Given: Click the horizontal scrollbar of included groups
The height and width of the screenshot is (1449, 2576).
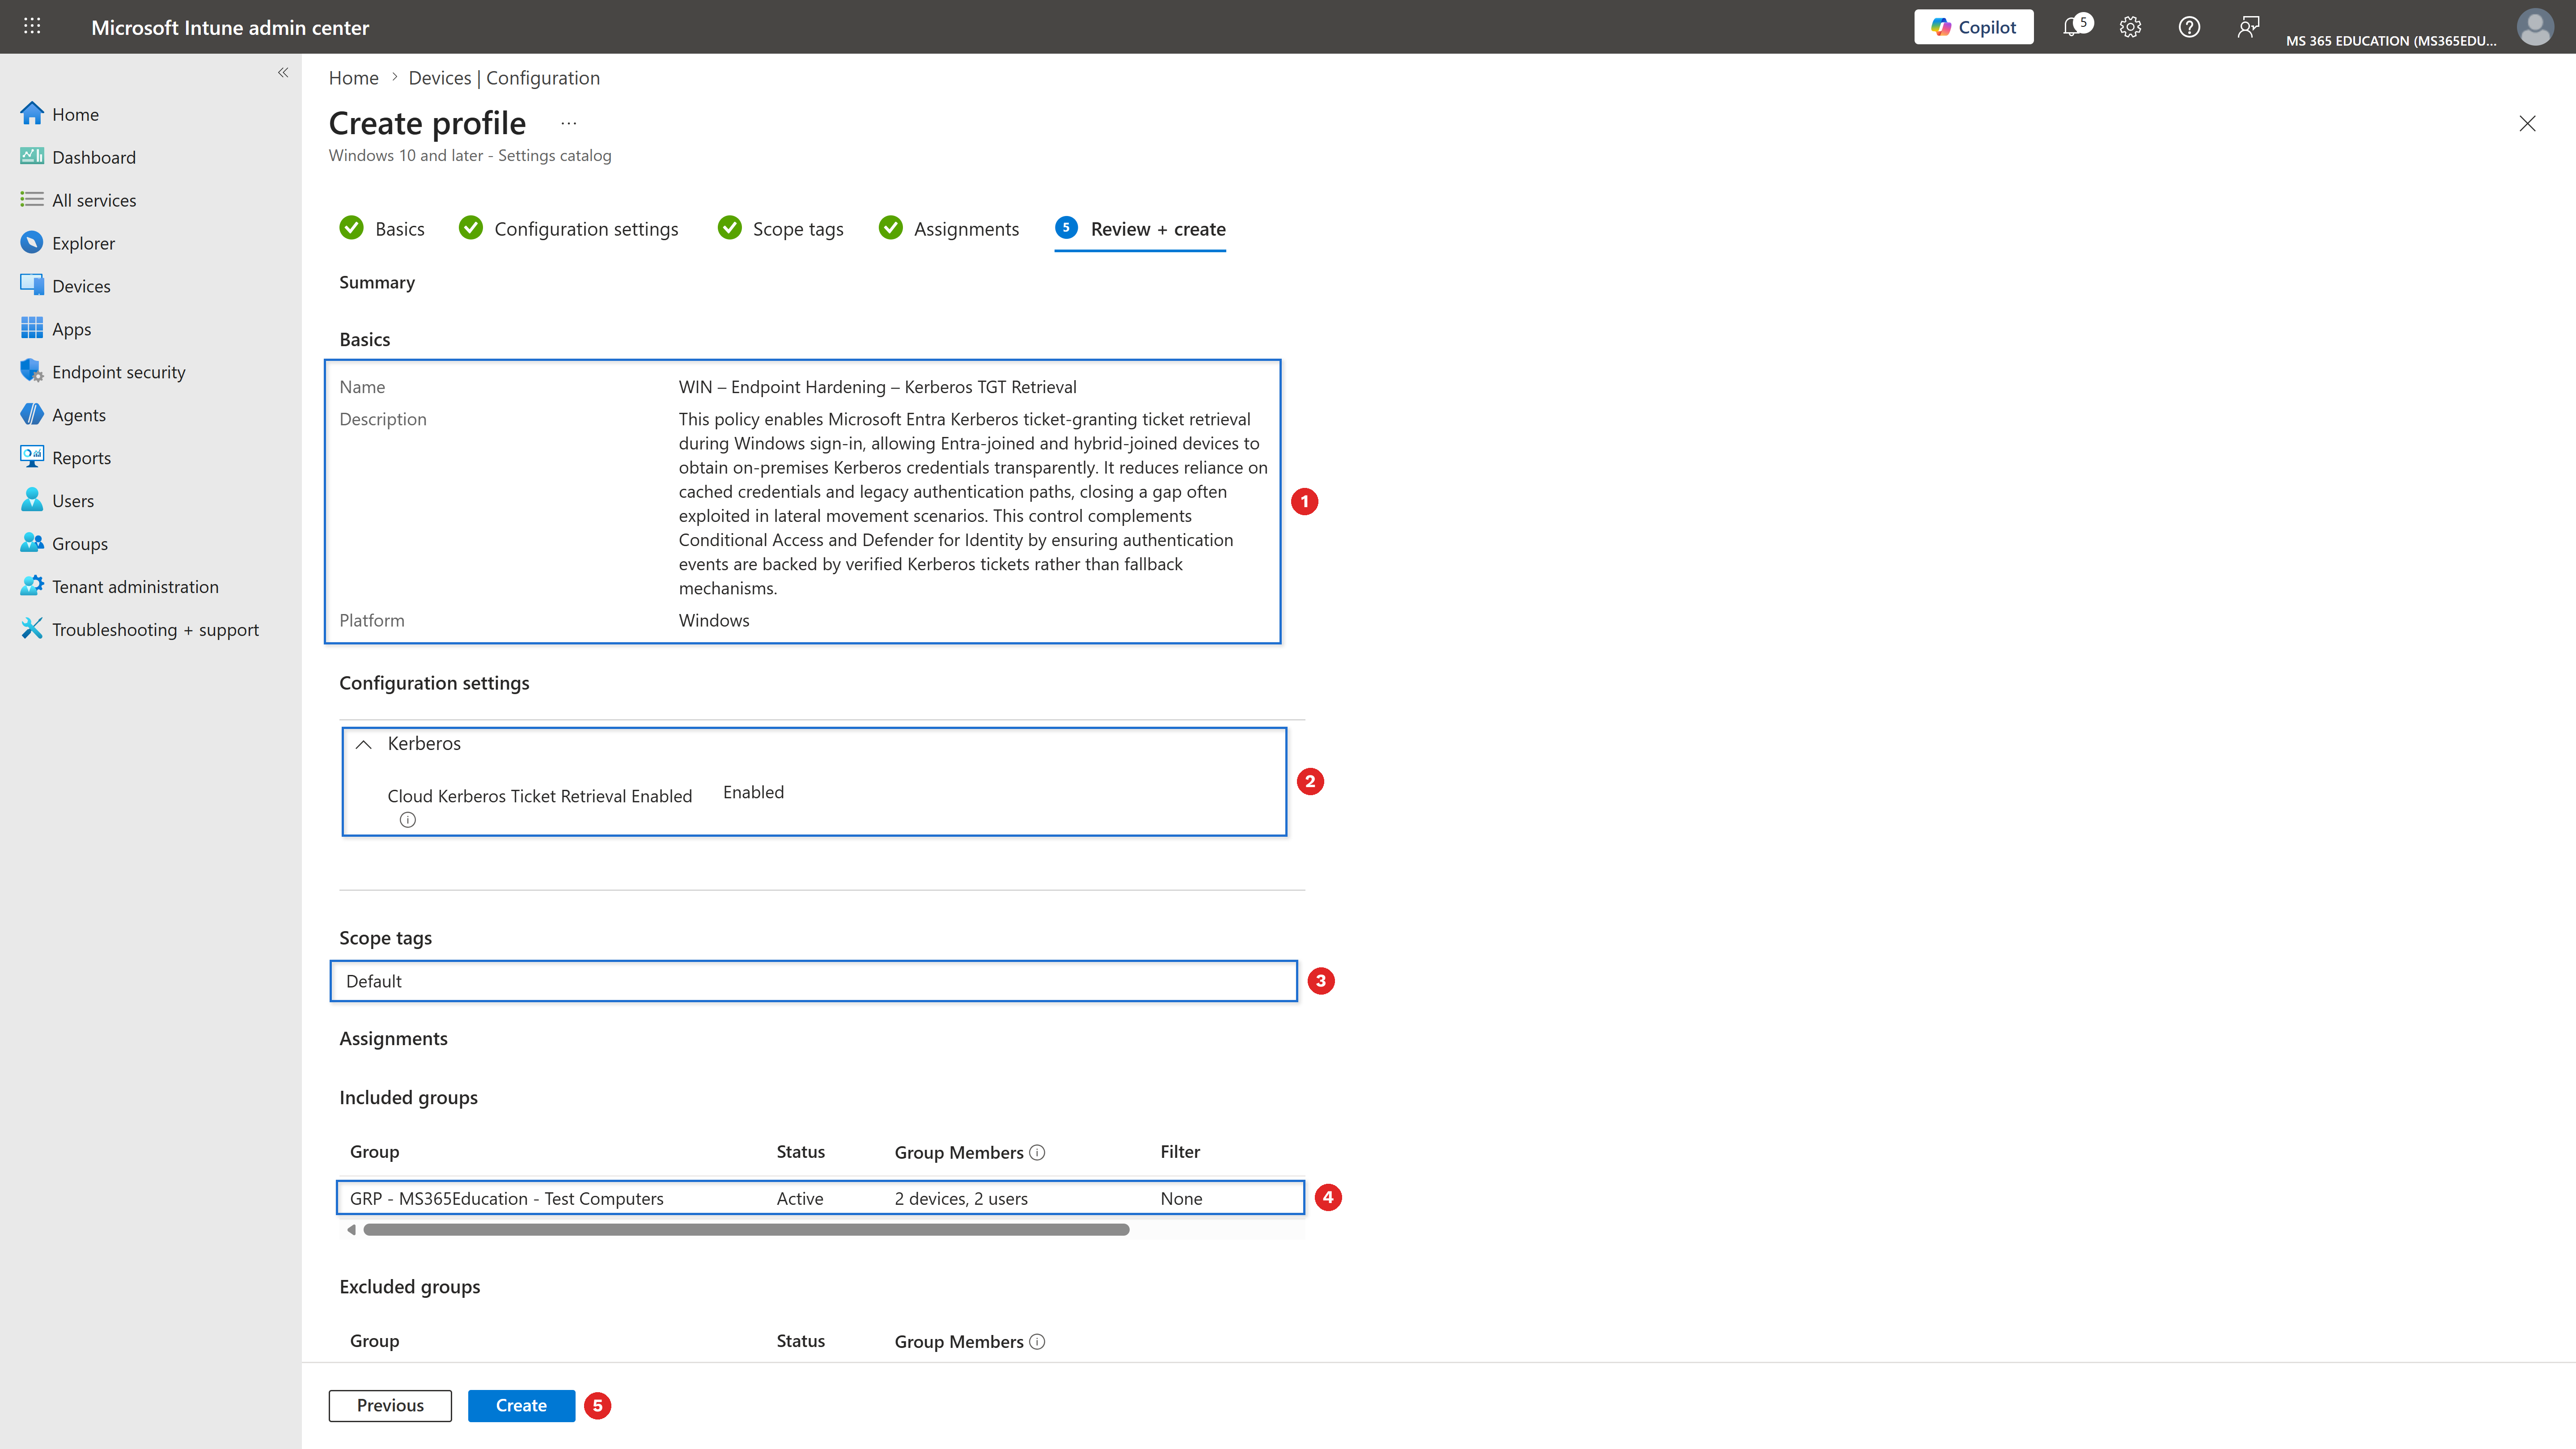Looking at the screenshot, I should (x=746, y=1230).
